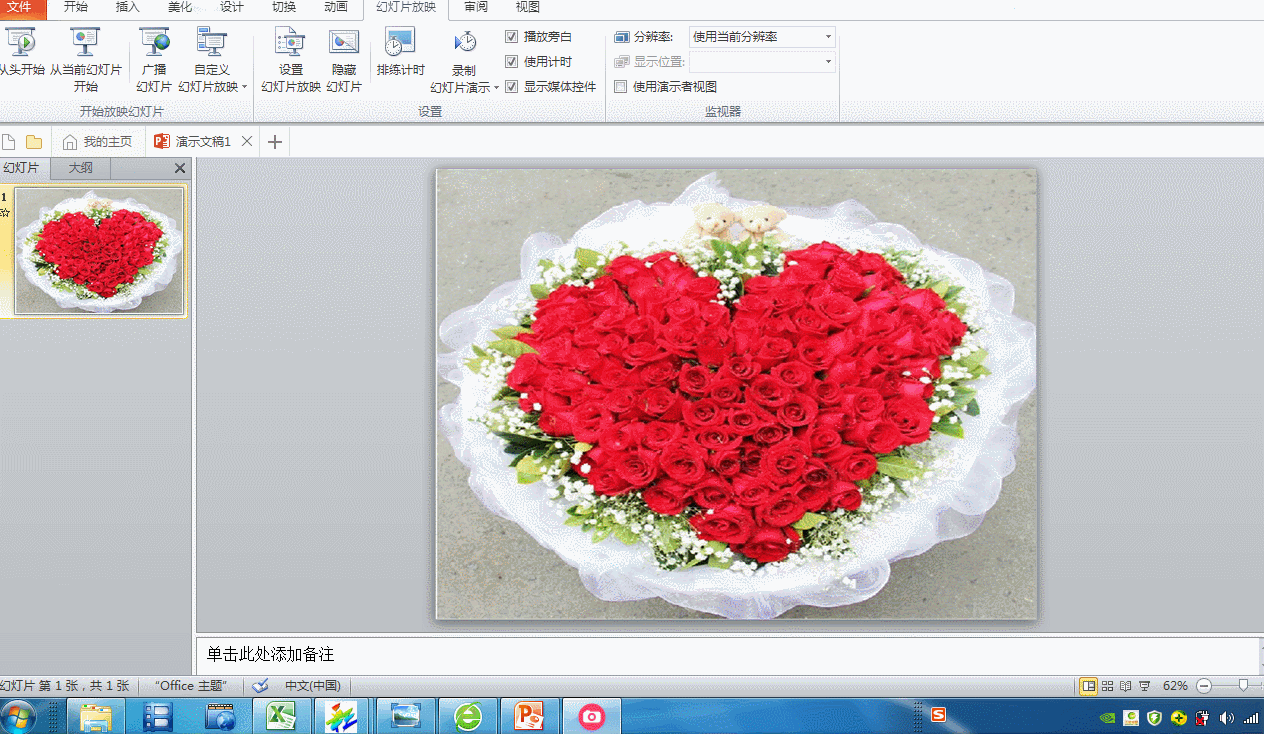
Task: Click the language 中文(中国) status entry
Action: 312,686
